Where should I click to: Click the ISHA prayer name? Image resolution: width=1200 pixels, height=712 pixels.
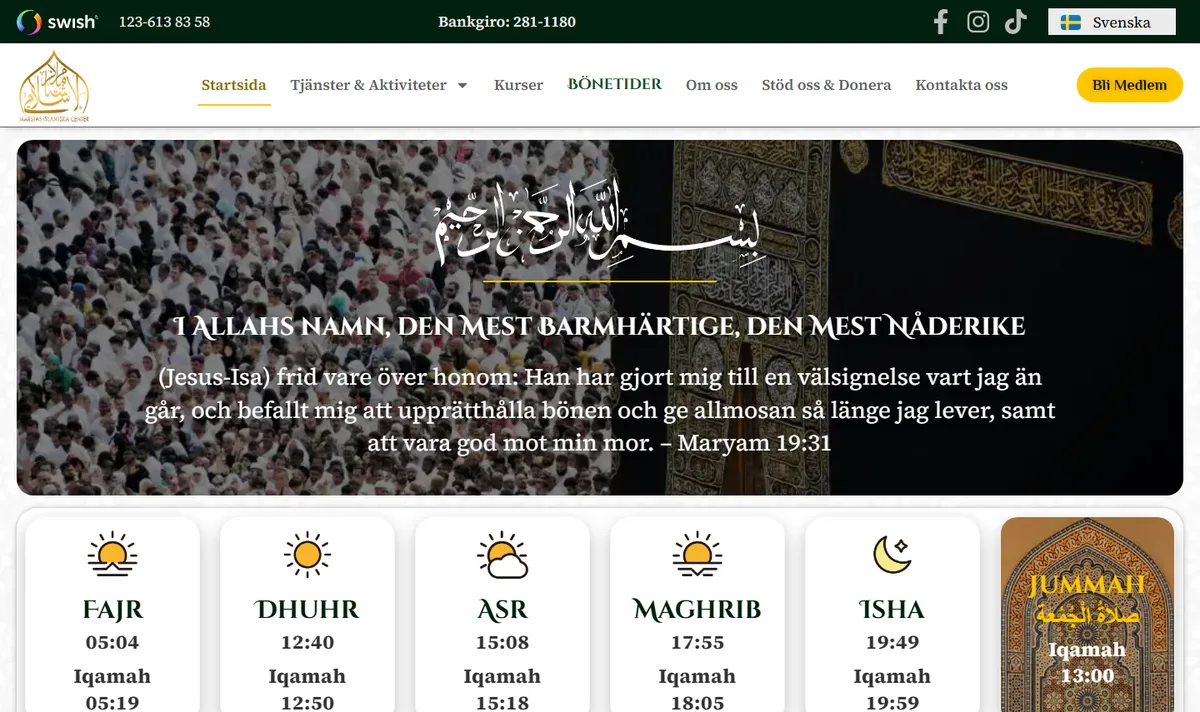892,609
